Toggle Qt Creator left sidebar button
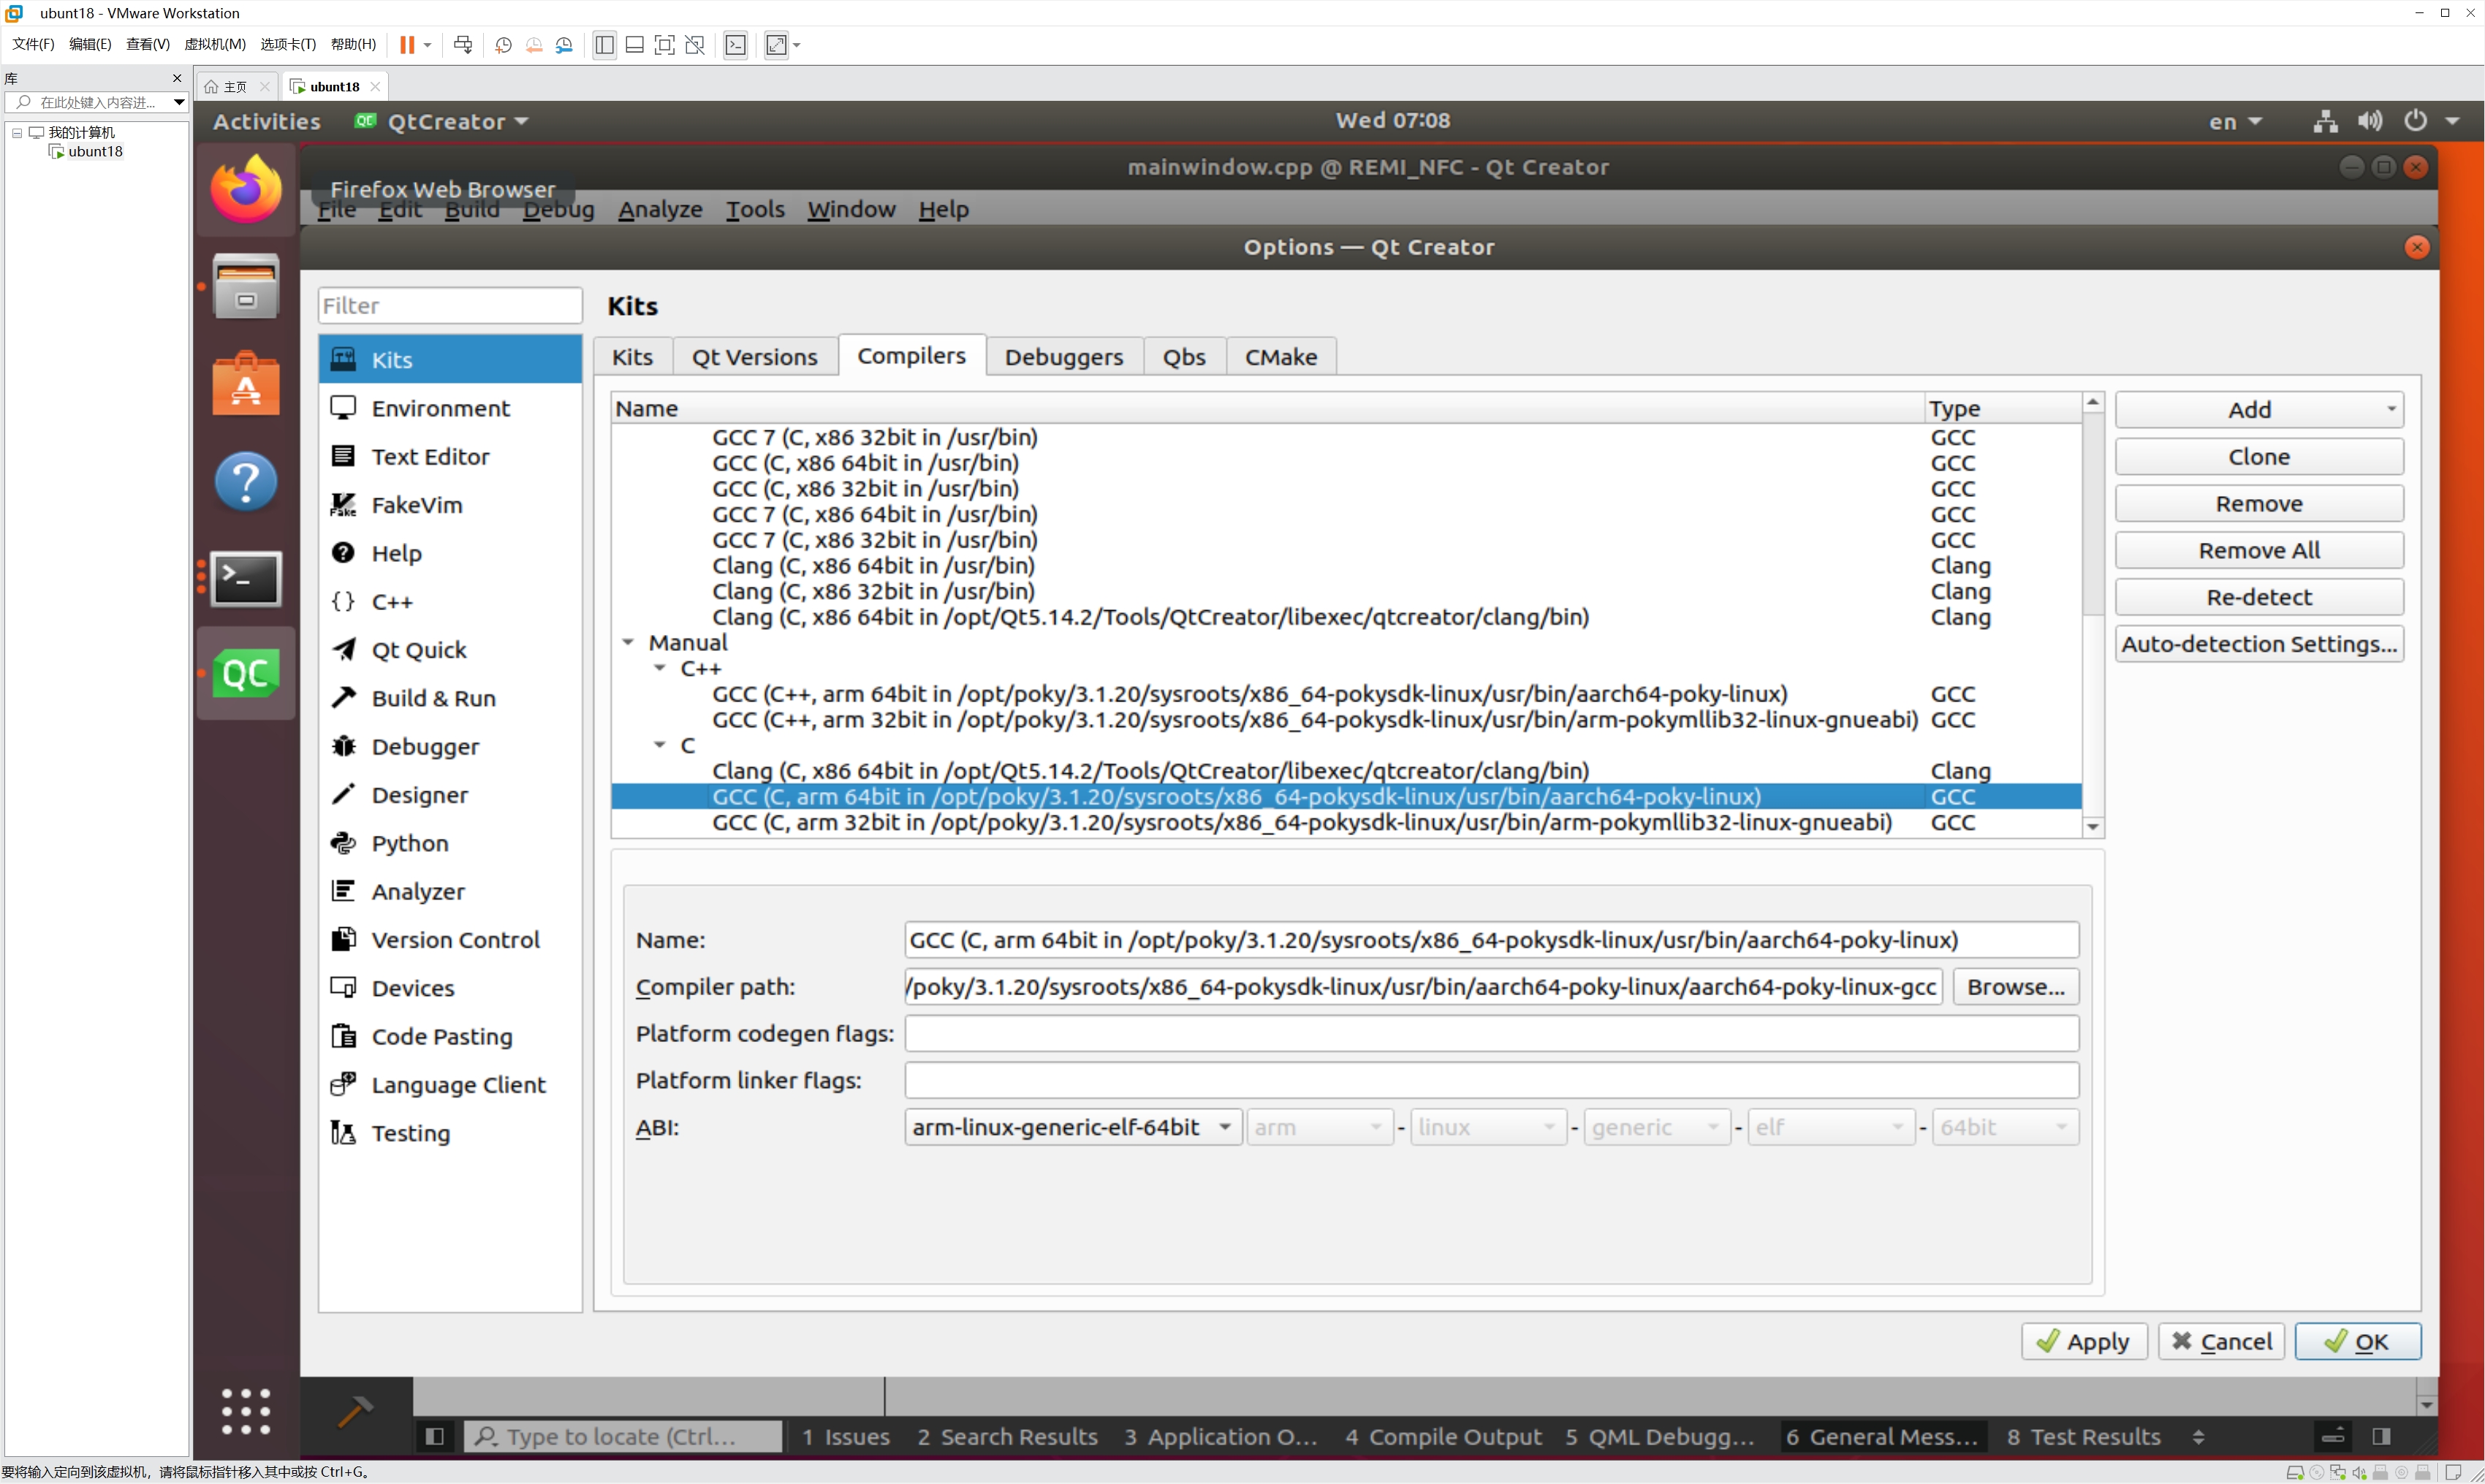2485x1484 pixels. tap(435, 1437)
